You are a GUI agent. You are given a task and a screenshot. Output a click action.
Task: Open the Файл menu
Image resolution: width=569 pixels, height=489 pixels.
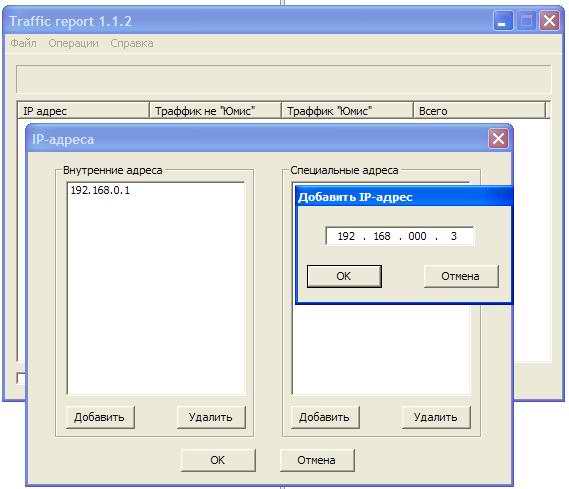[23, 43]
